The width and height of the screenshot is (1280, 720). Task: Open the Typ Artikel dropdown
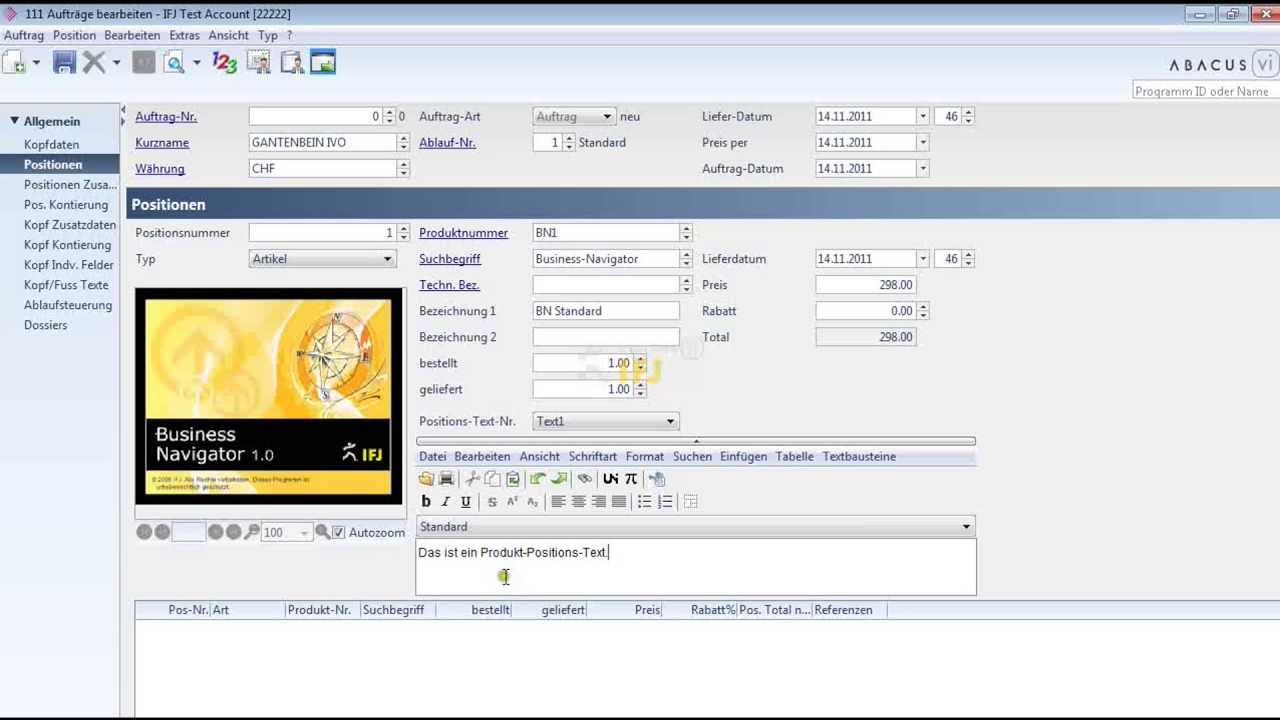(x=387, y=259)
